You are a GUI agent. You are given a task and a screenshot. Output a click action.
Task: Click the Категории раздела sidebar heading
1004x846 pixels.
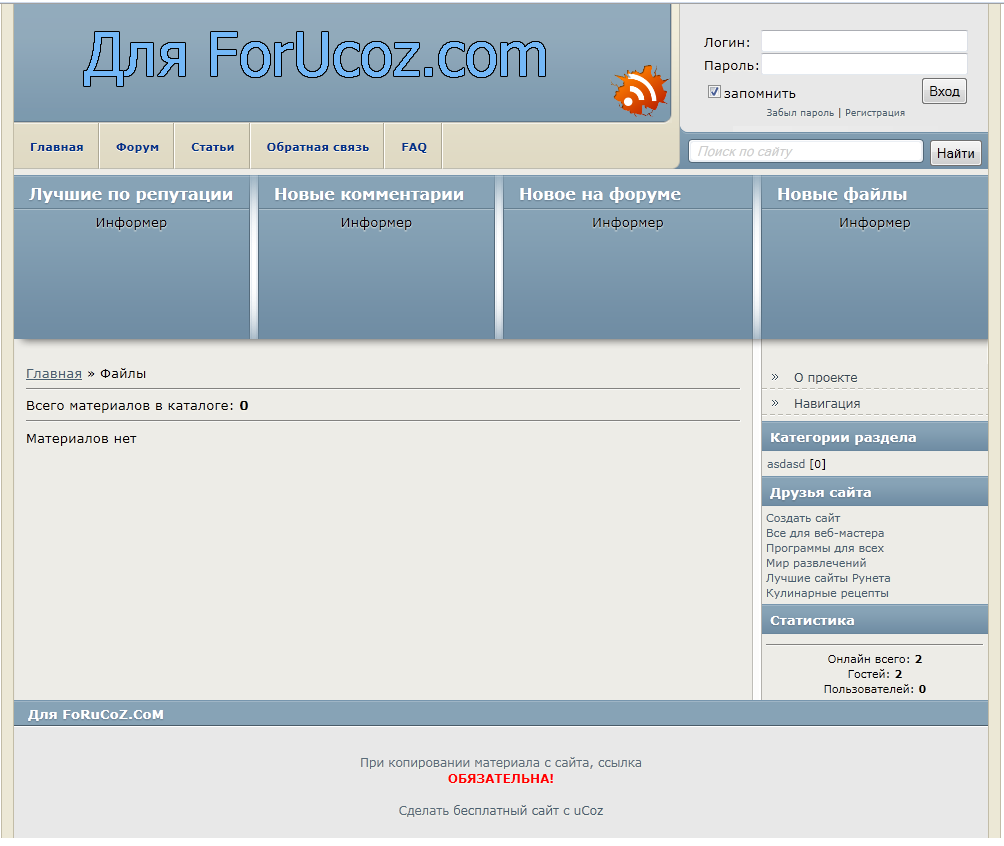(x=843, y=437)
